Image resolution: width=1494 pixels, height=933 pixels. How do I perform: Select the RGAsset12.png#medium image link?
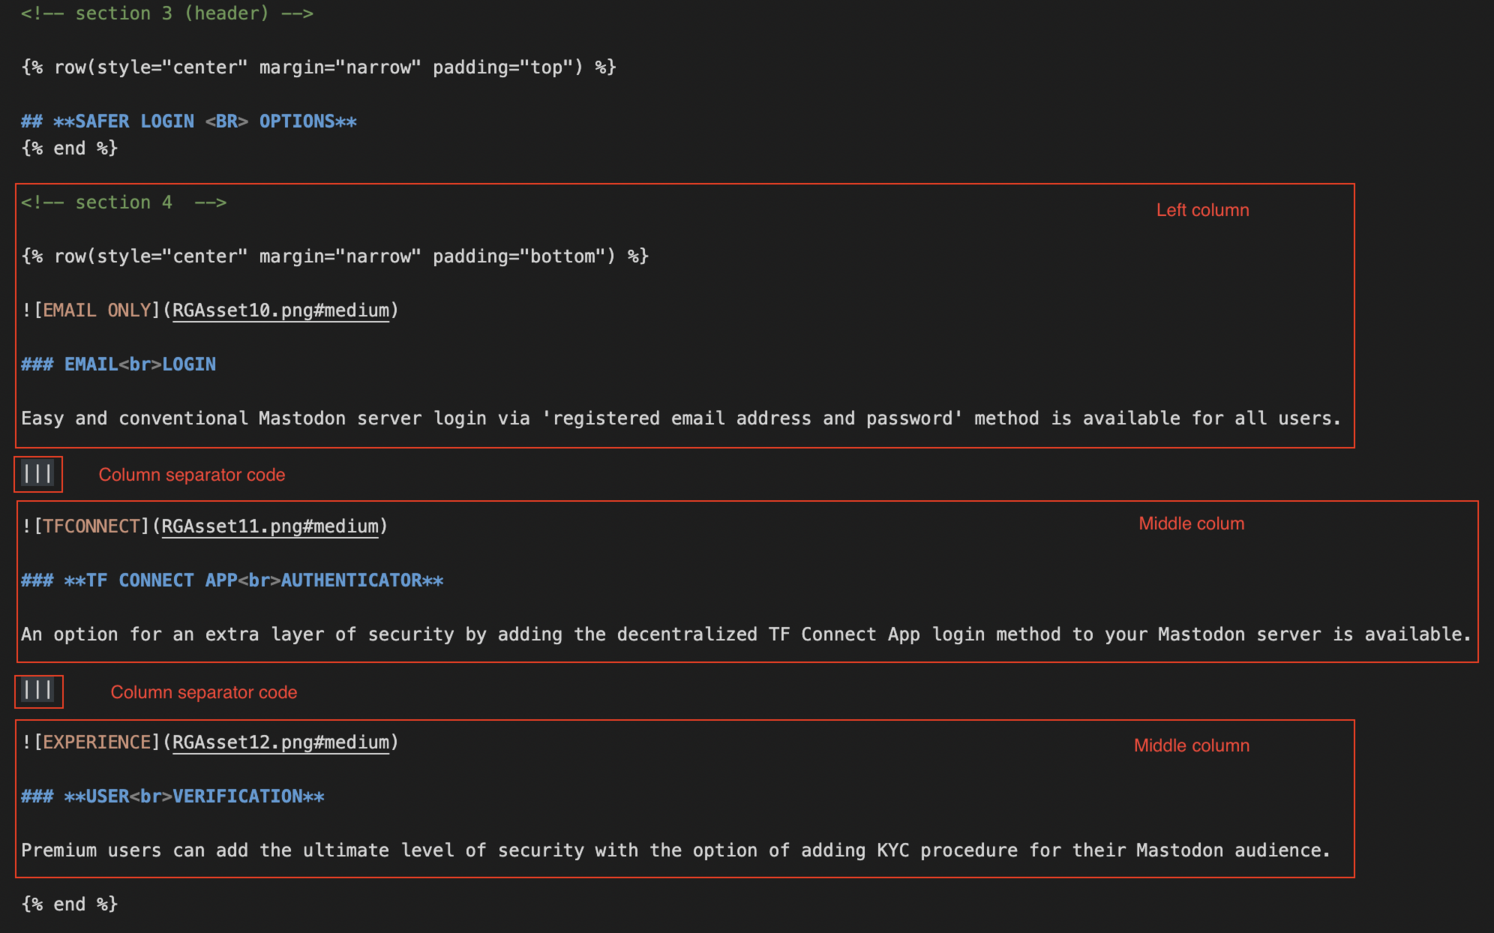click(x=280, y=743)
